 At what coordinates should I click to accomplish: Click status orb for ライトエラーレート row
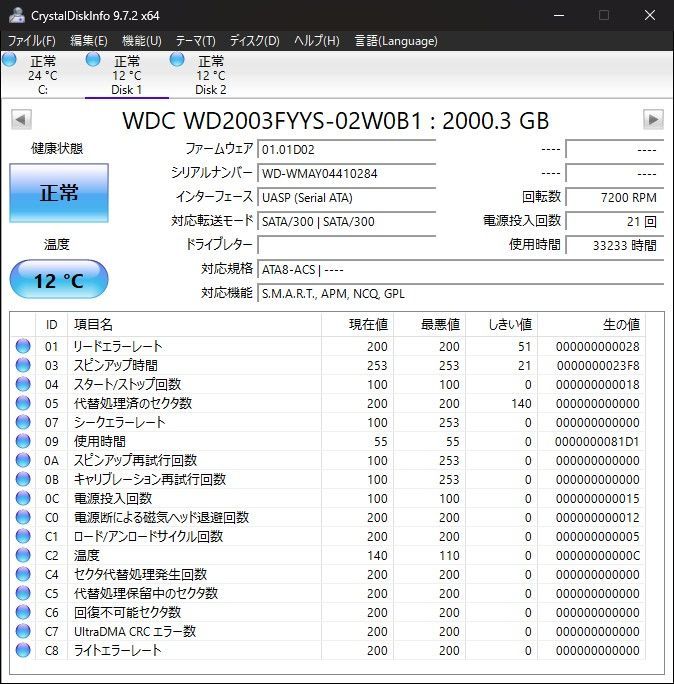(x=23, y=650)
